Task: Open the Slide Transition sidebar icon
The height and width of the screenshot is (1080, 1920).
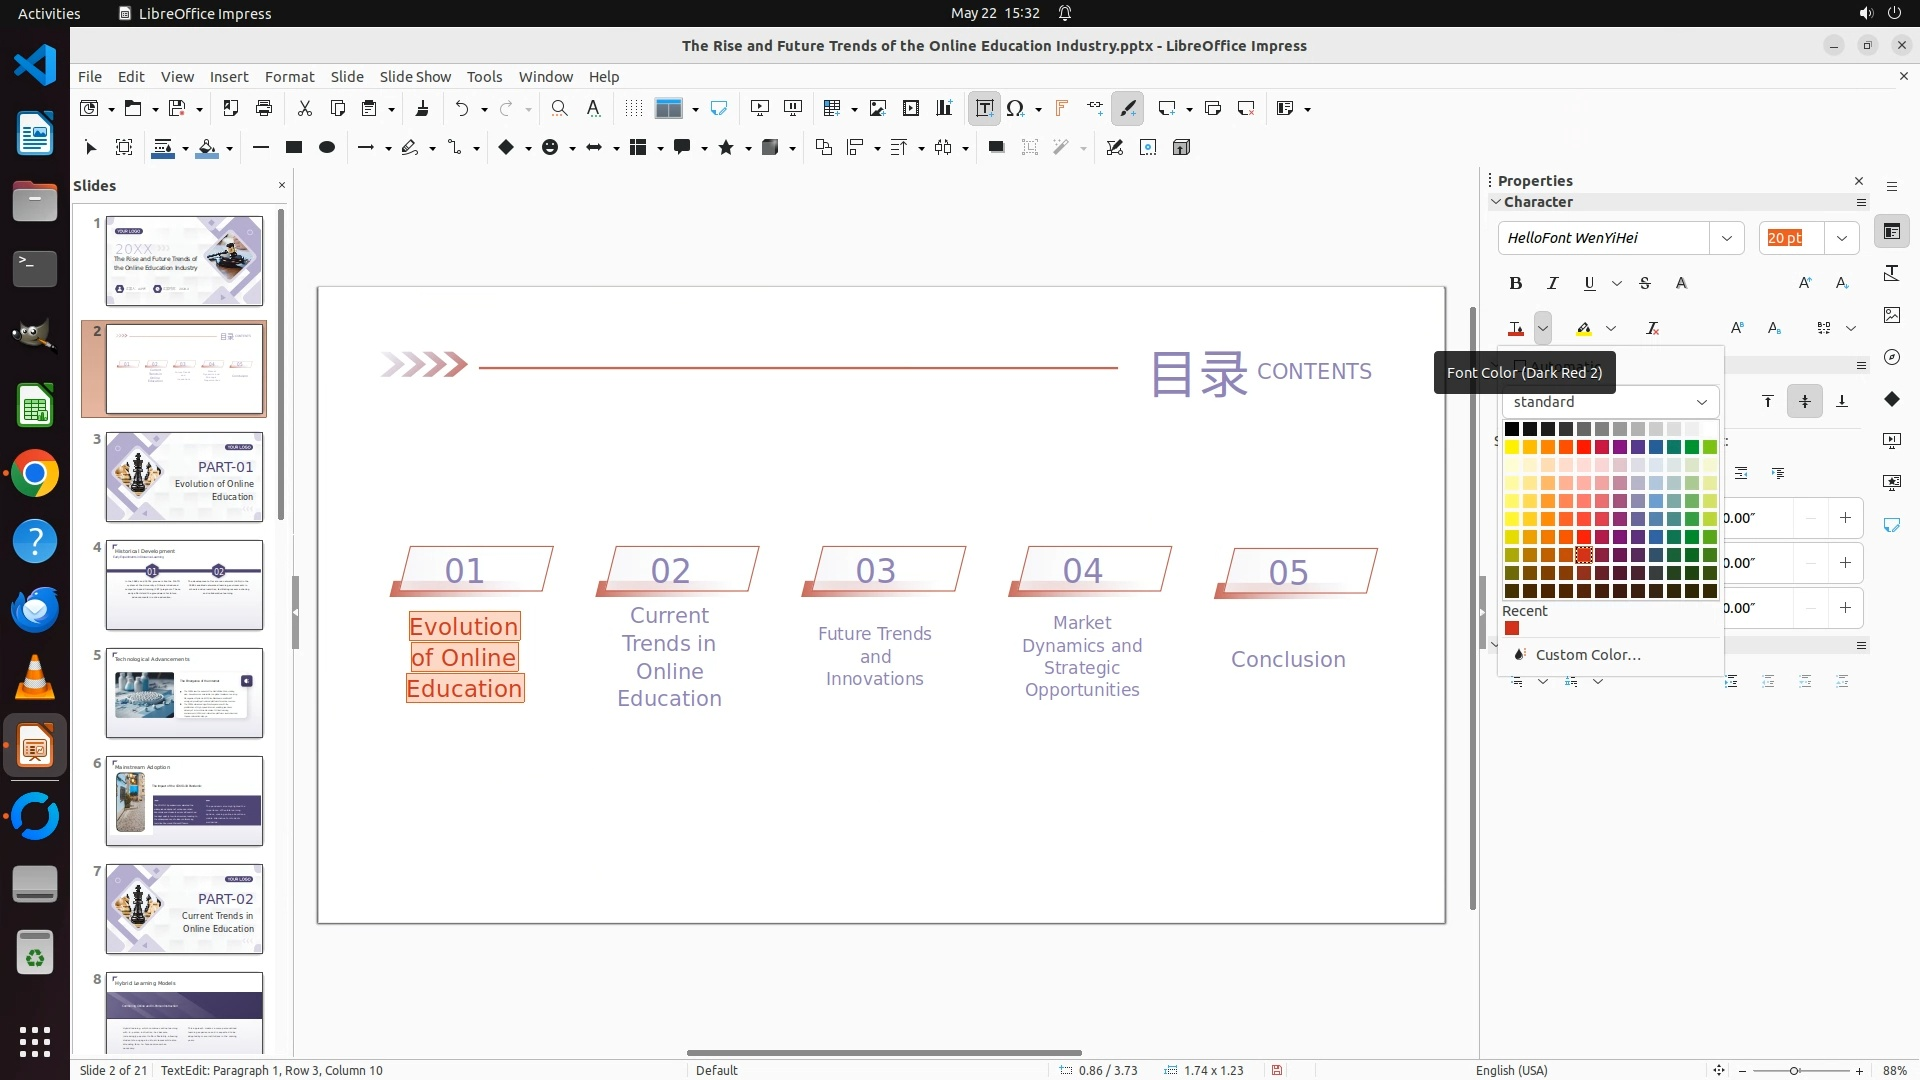Action: (x=1891, y=441)
